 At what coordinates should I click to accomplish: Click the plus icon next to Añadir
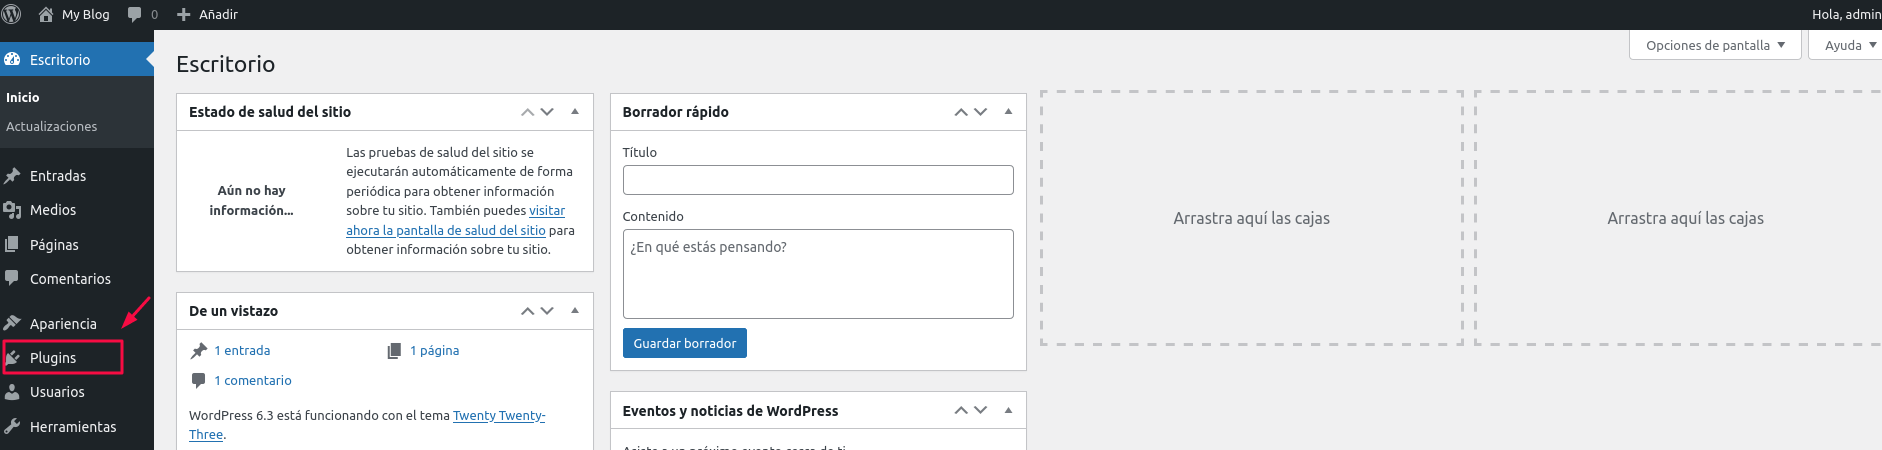pos(184,14)
